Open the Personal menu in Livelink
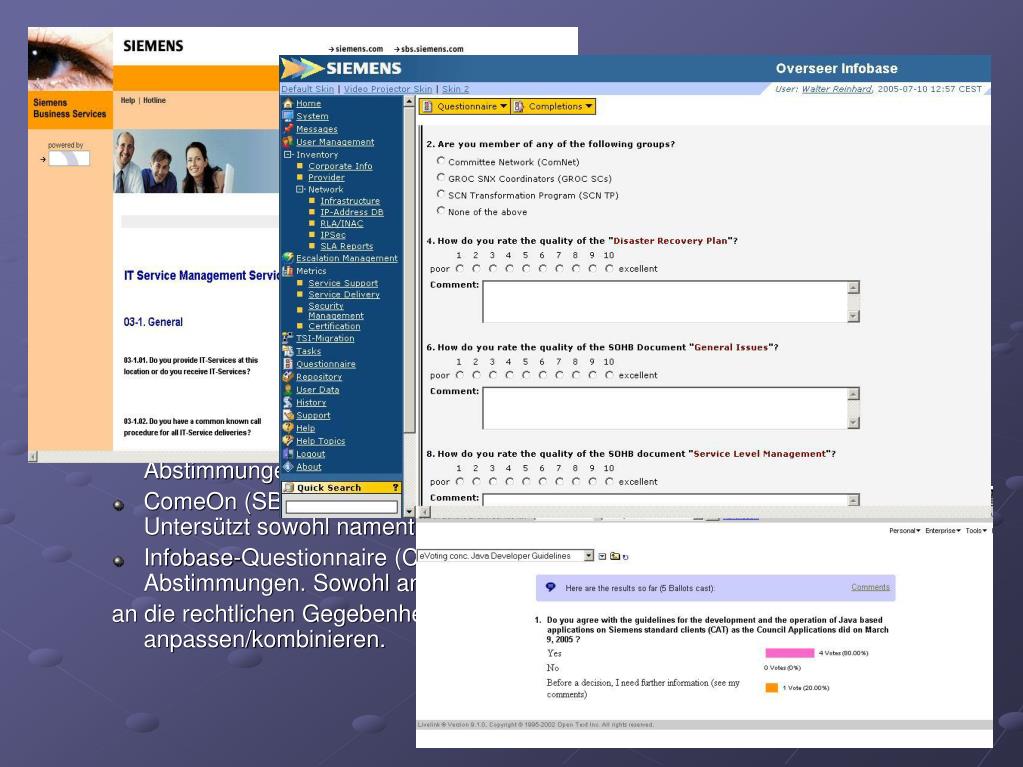The image size is (1023, 767). [905, 531]
